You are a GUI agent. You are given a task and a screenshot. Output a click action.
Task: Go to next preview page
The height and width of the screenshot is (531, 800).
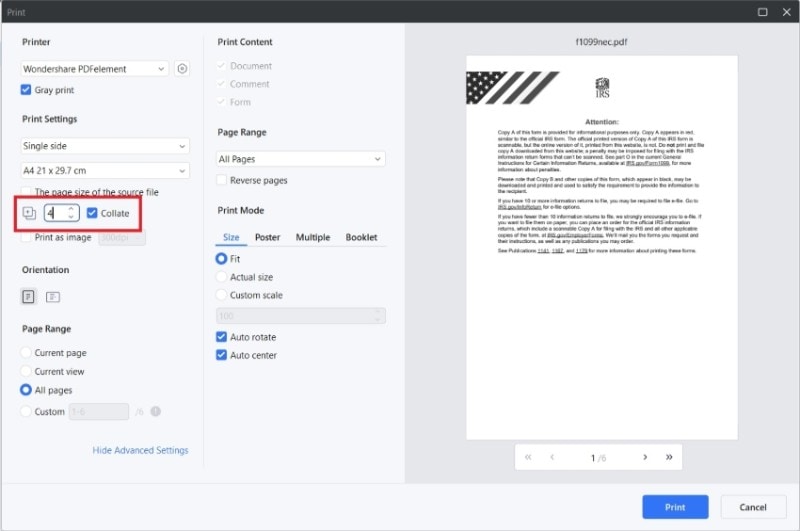[645, 457]
